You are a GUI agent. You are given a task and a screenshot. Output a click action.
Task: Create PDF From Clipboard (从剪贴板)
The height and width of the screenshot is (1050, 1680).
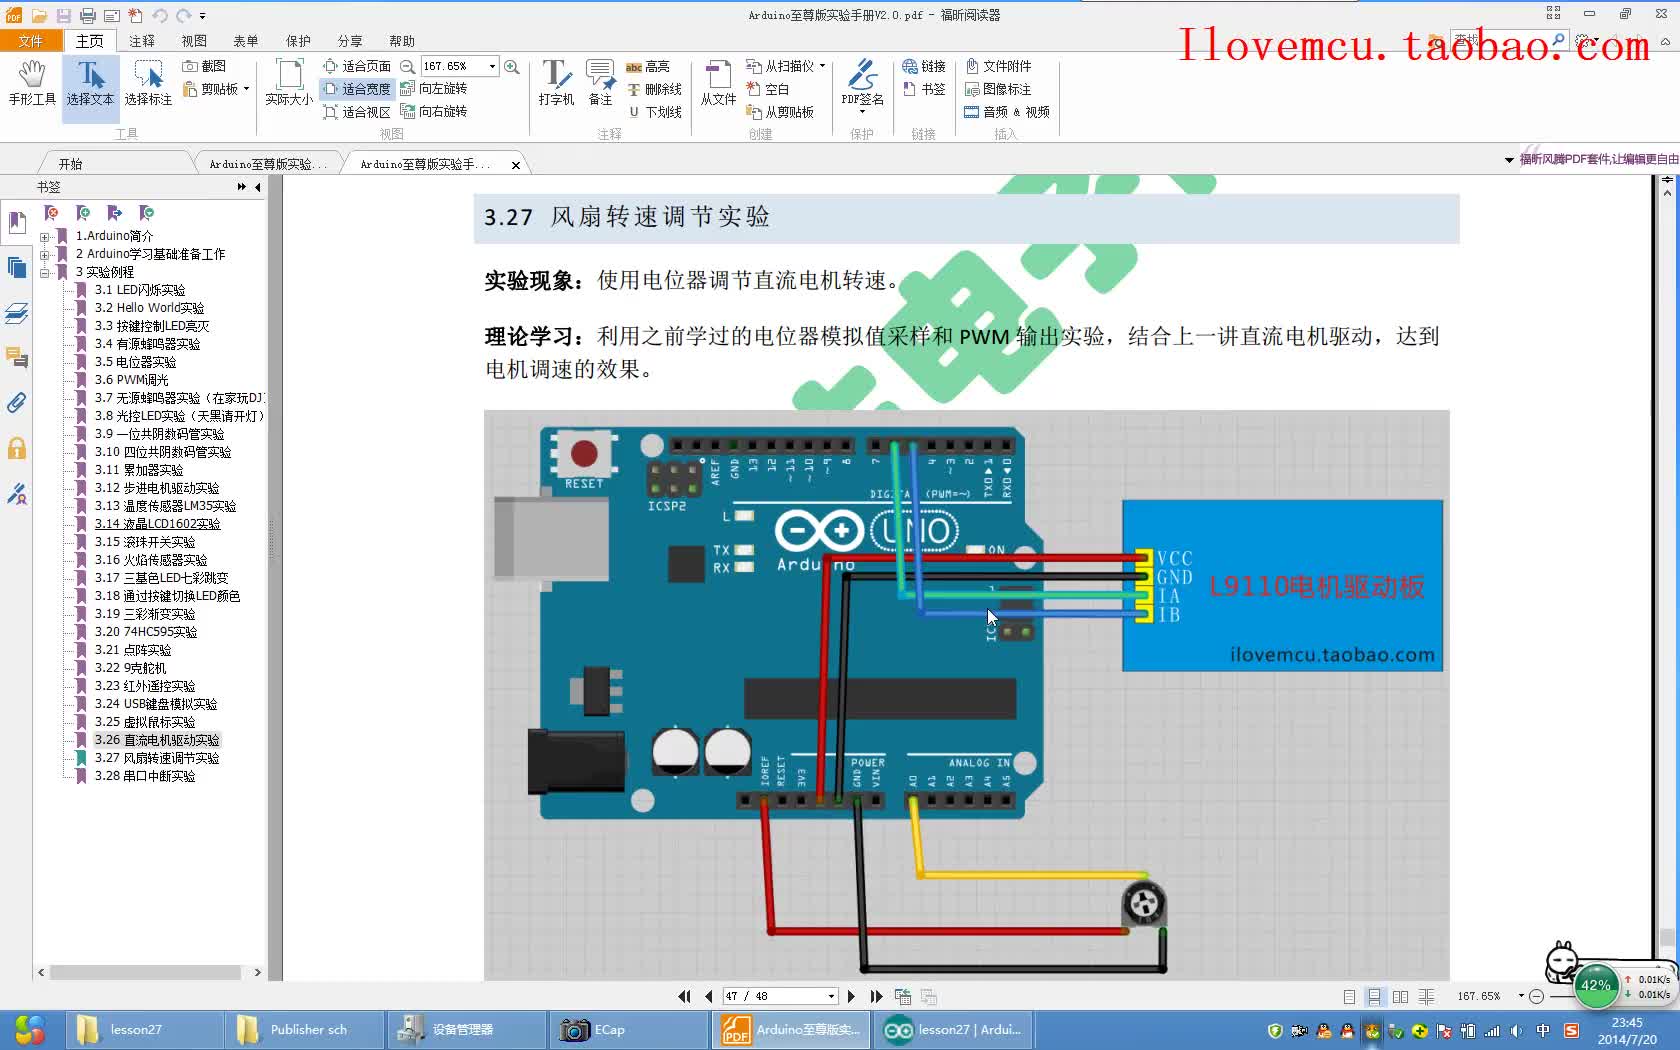780,112
